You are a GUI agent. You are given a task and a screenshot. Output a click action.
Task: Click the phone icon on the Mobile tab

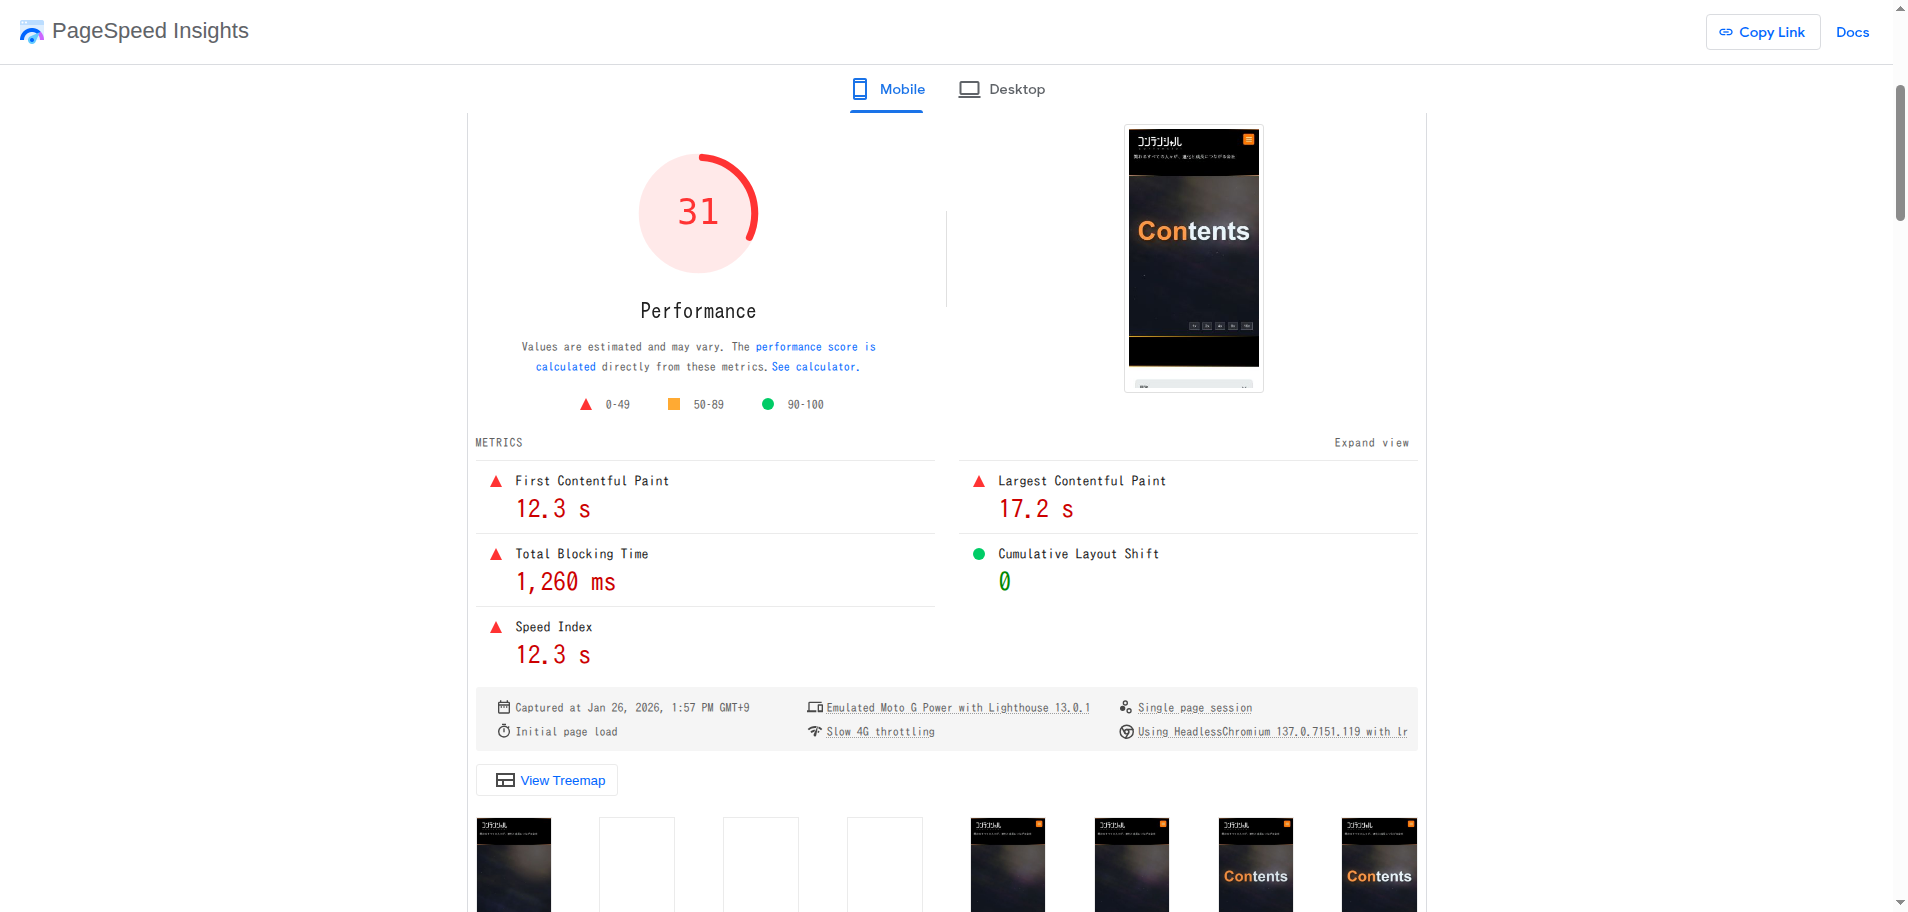(860, 89)
